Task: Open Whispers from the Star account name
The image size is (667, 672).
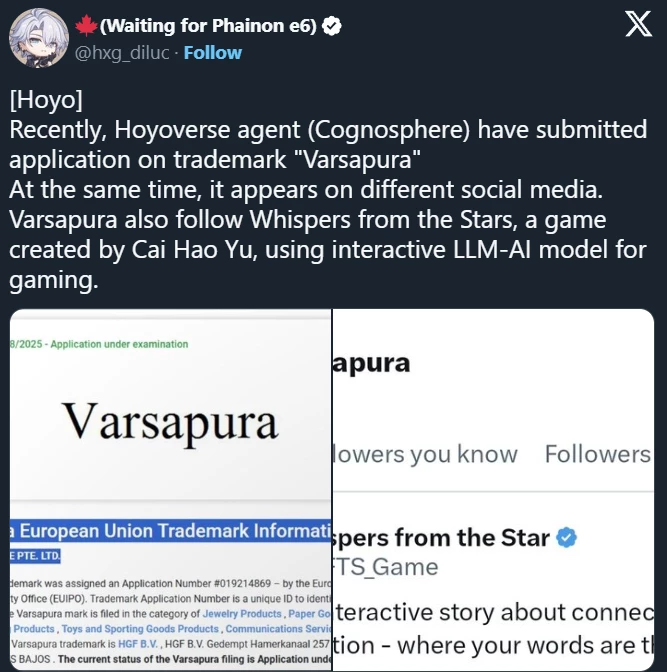Action: 442,538
